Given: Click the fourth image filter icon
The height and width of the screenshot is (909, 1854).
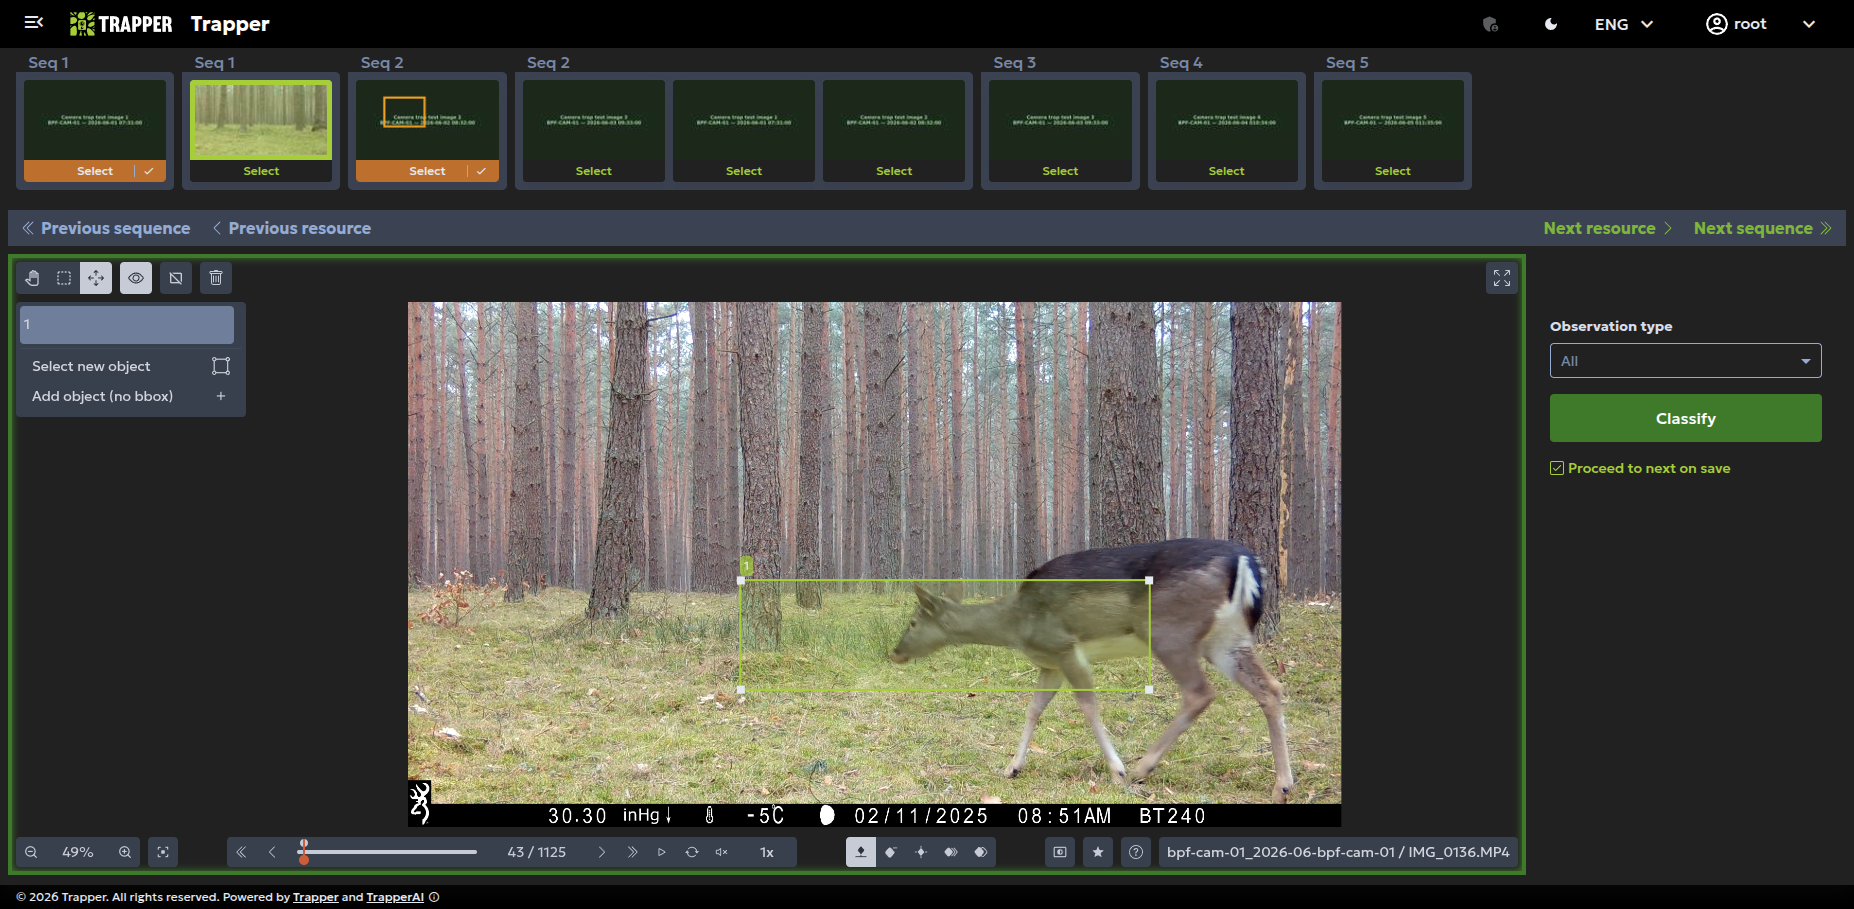Looking at the screenshot, I should [951, 852].
